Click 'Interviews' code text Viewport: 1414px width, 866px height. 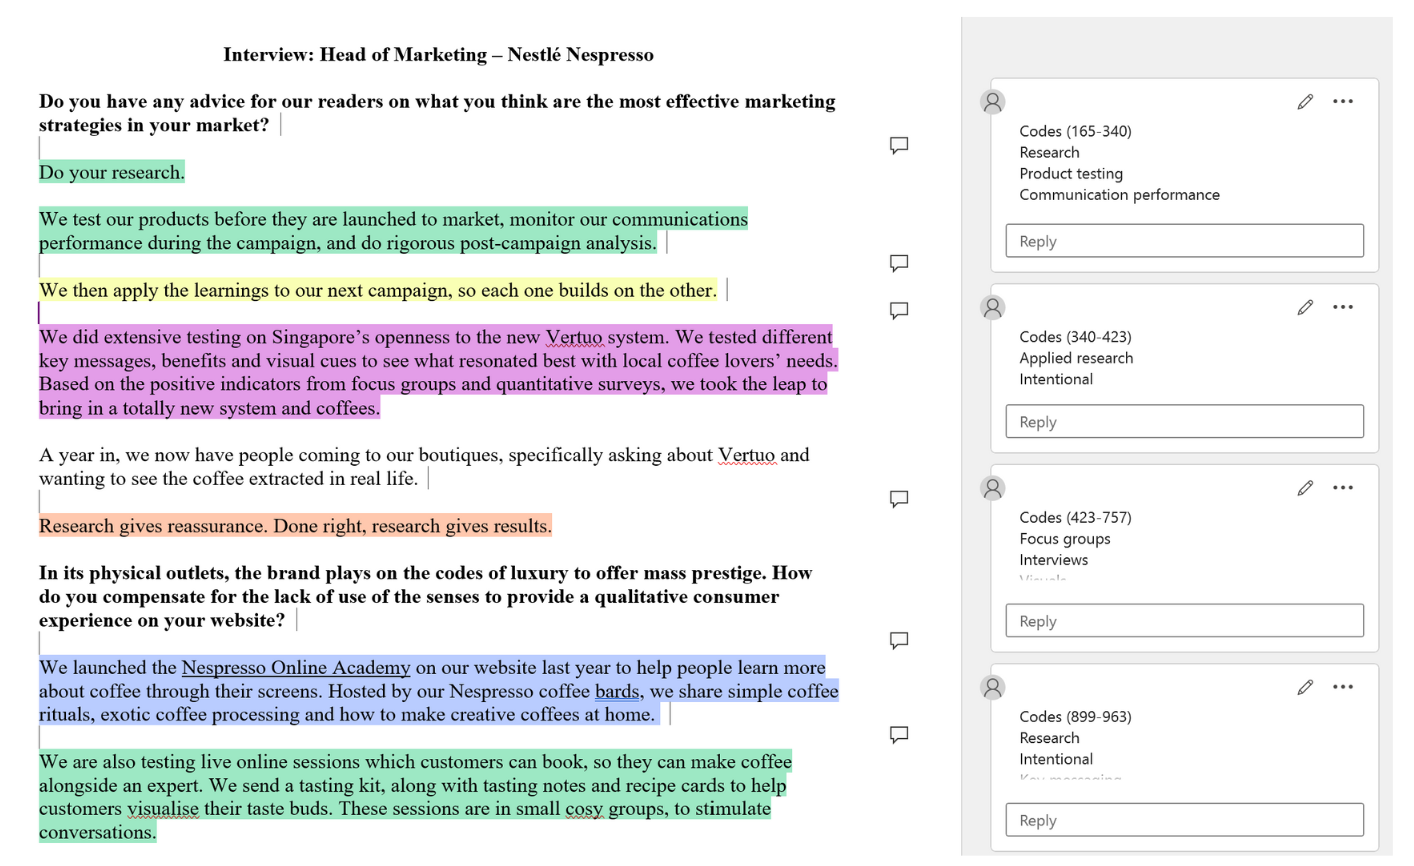pos(1053,560)
